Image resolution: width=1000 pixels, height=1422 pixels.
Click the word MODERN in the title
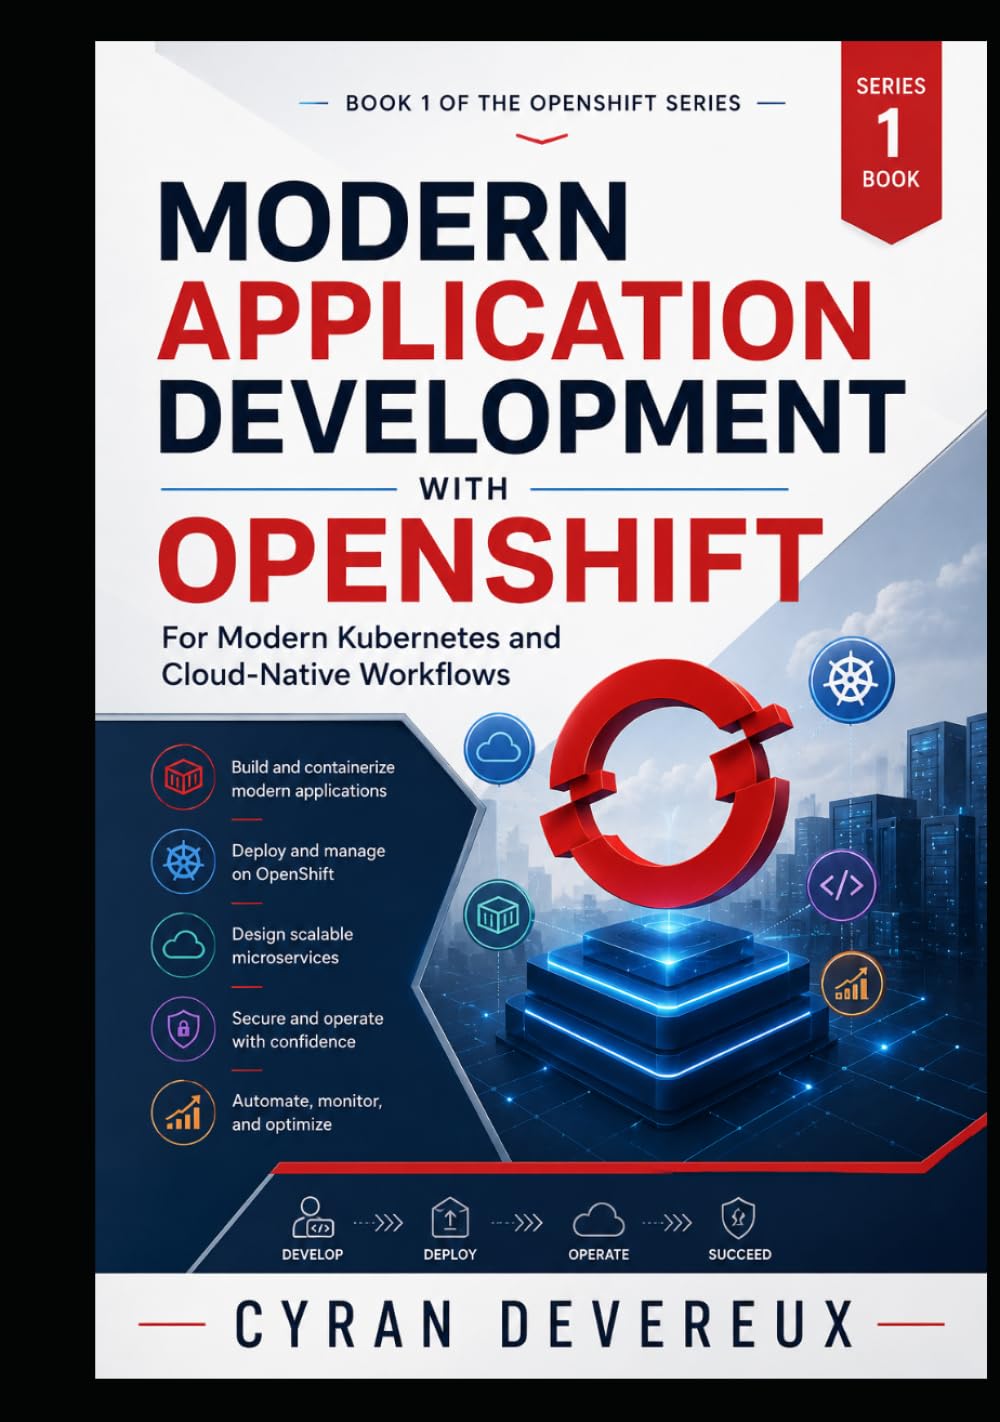[x=394, y=222]
